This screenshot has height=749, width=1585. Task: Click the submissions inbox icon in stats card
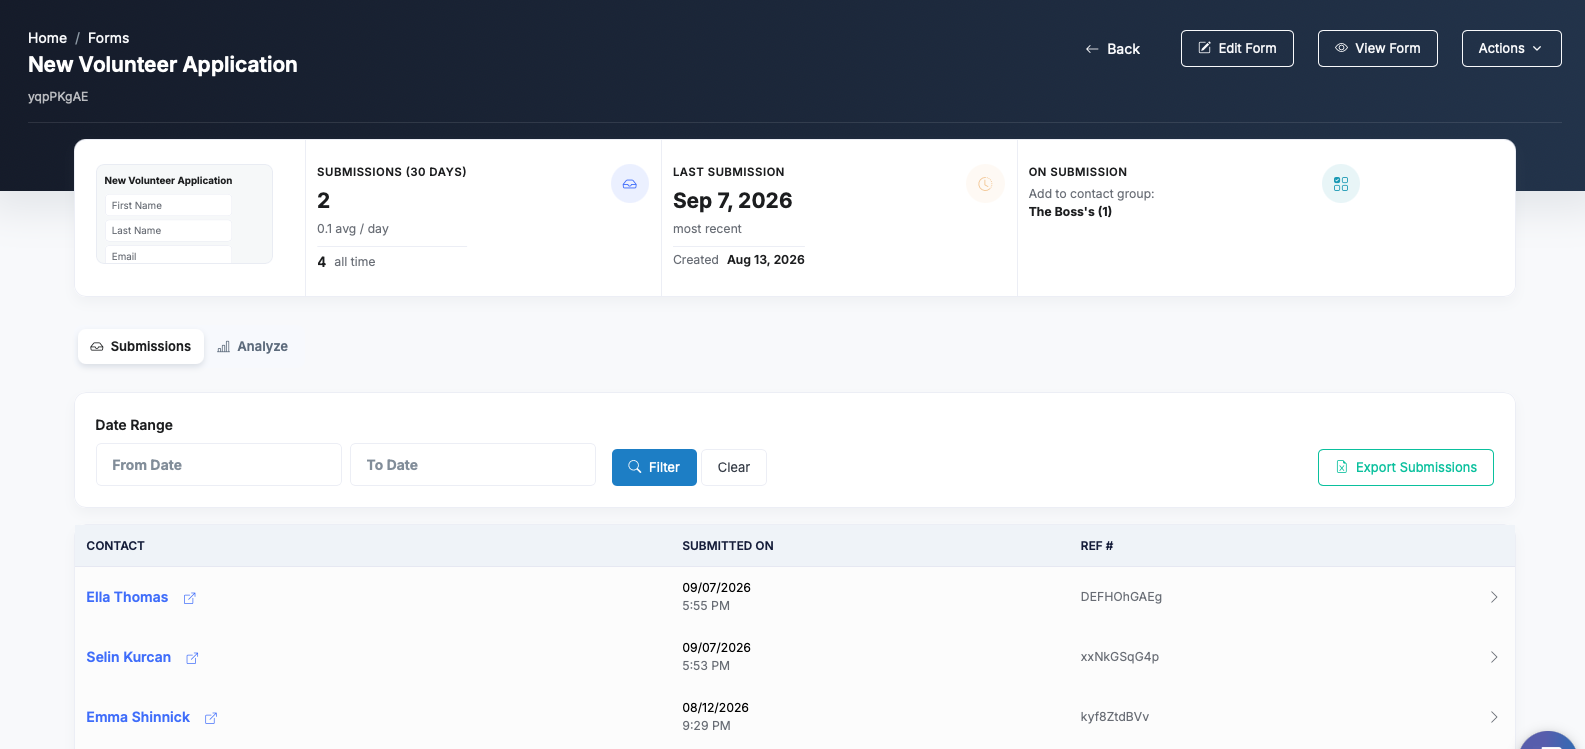click(630, 184)
